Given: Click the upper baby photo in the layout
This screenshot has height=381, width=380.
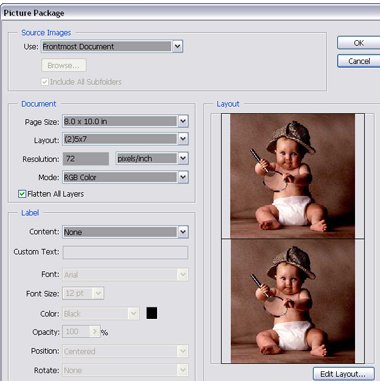Looking at the screenshot, I should 293,176.
